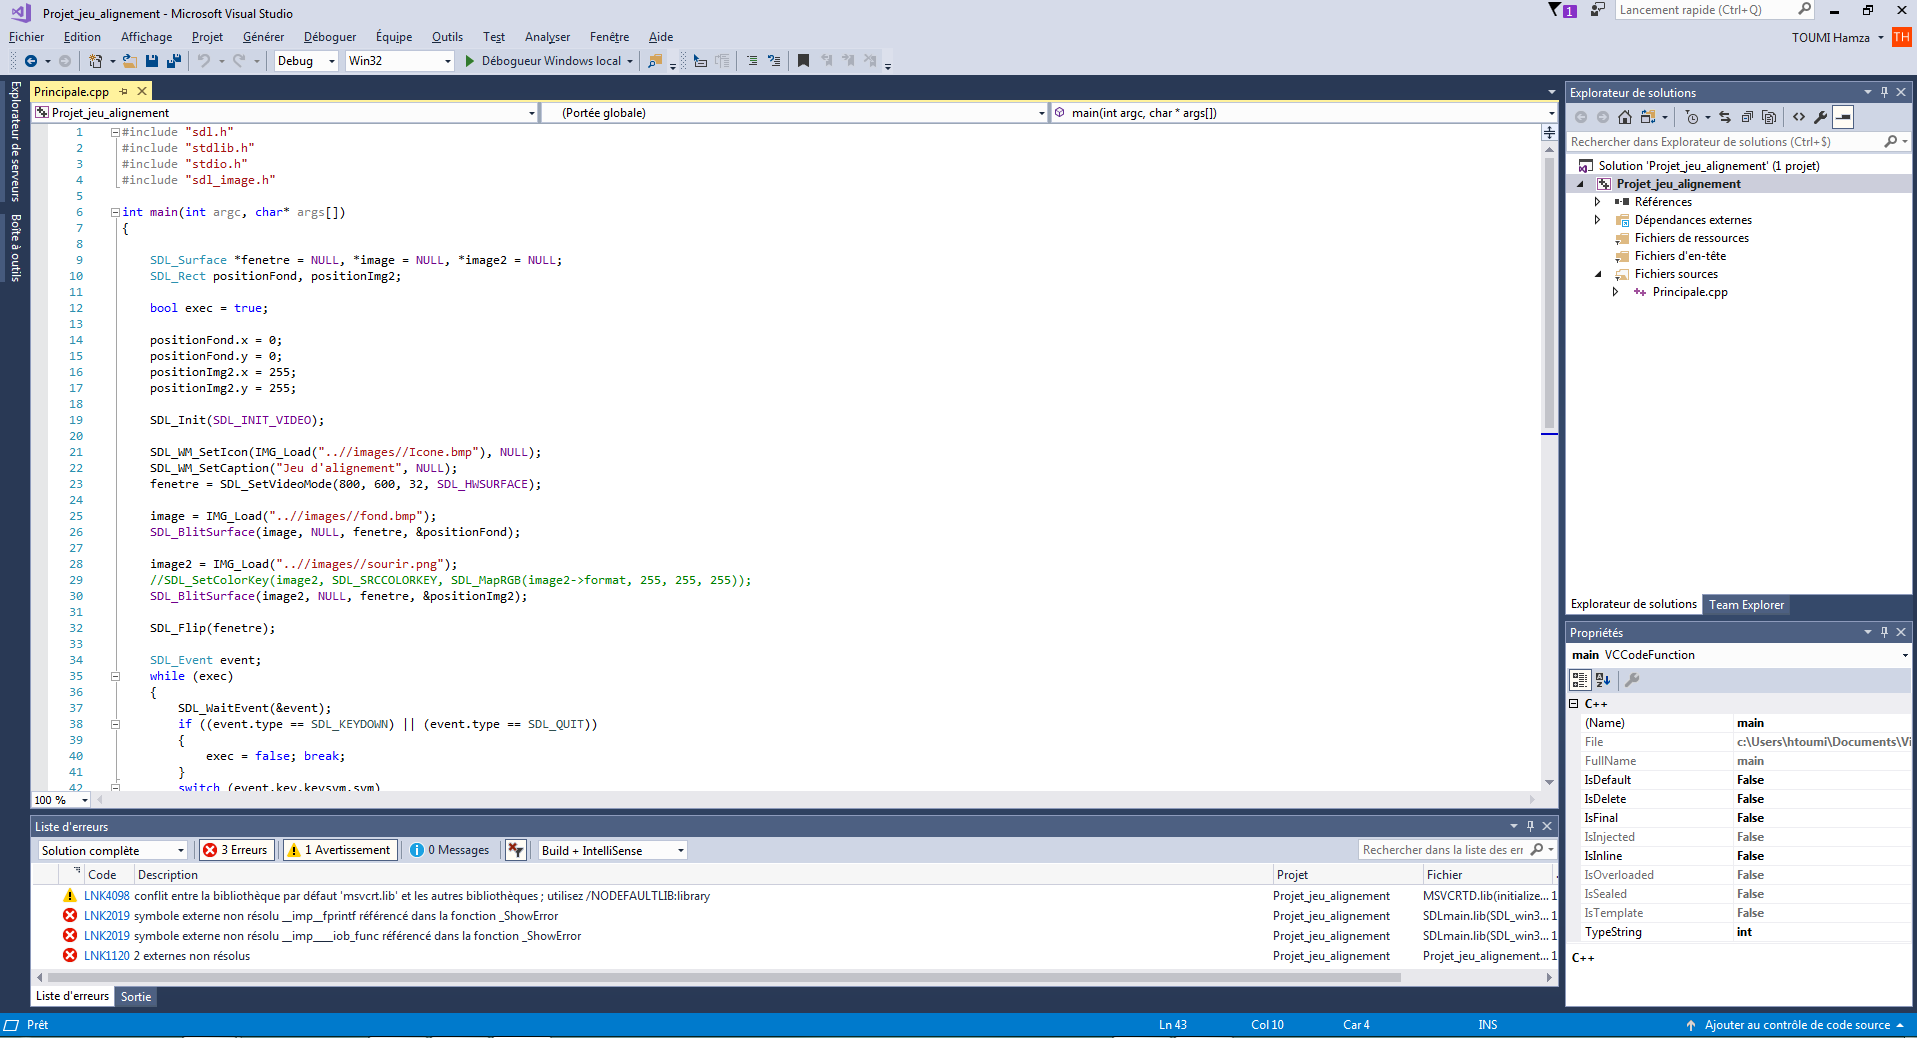The image size is (1917, 1038).
Task: Expand the Références node in Solution Explorer
Action: (x=1597, y=202)
